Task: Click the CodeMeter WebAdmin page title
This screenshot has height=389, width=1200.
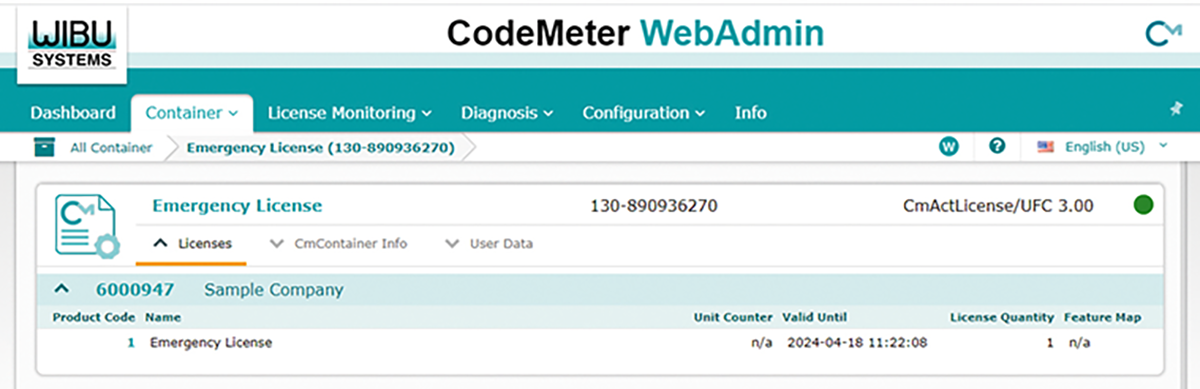Action: click(x=635, y=34)
